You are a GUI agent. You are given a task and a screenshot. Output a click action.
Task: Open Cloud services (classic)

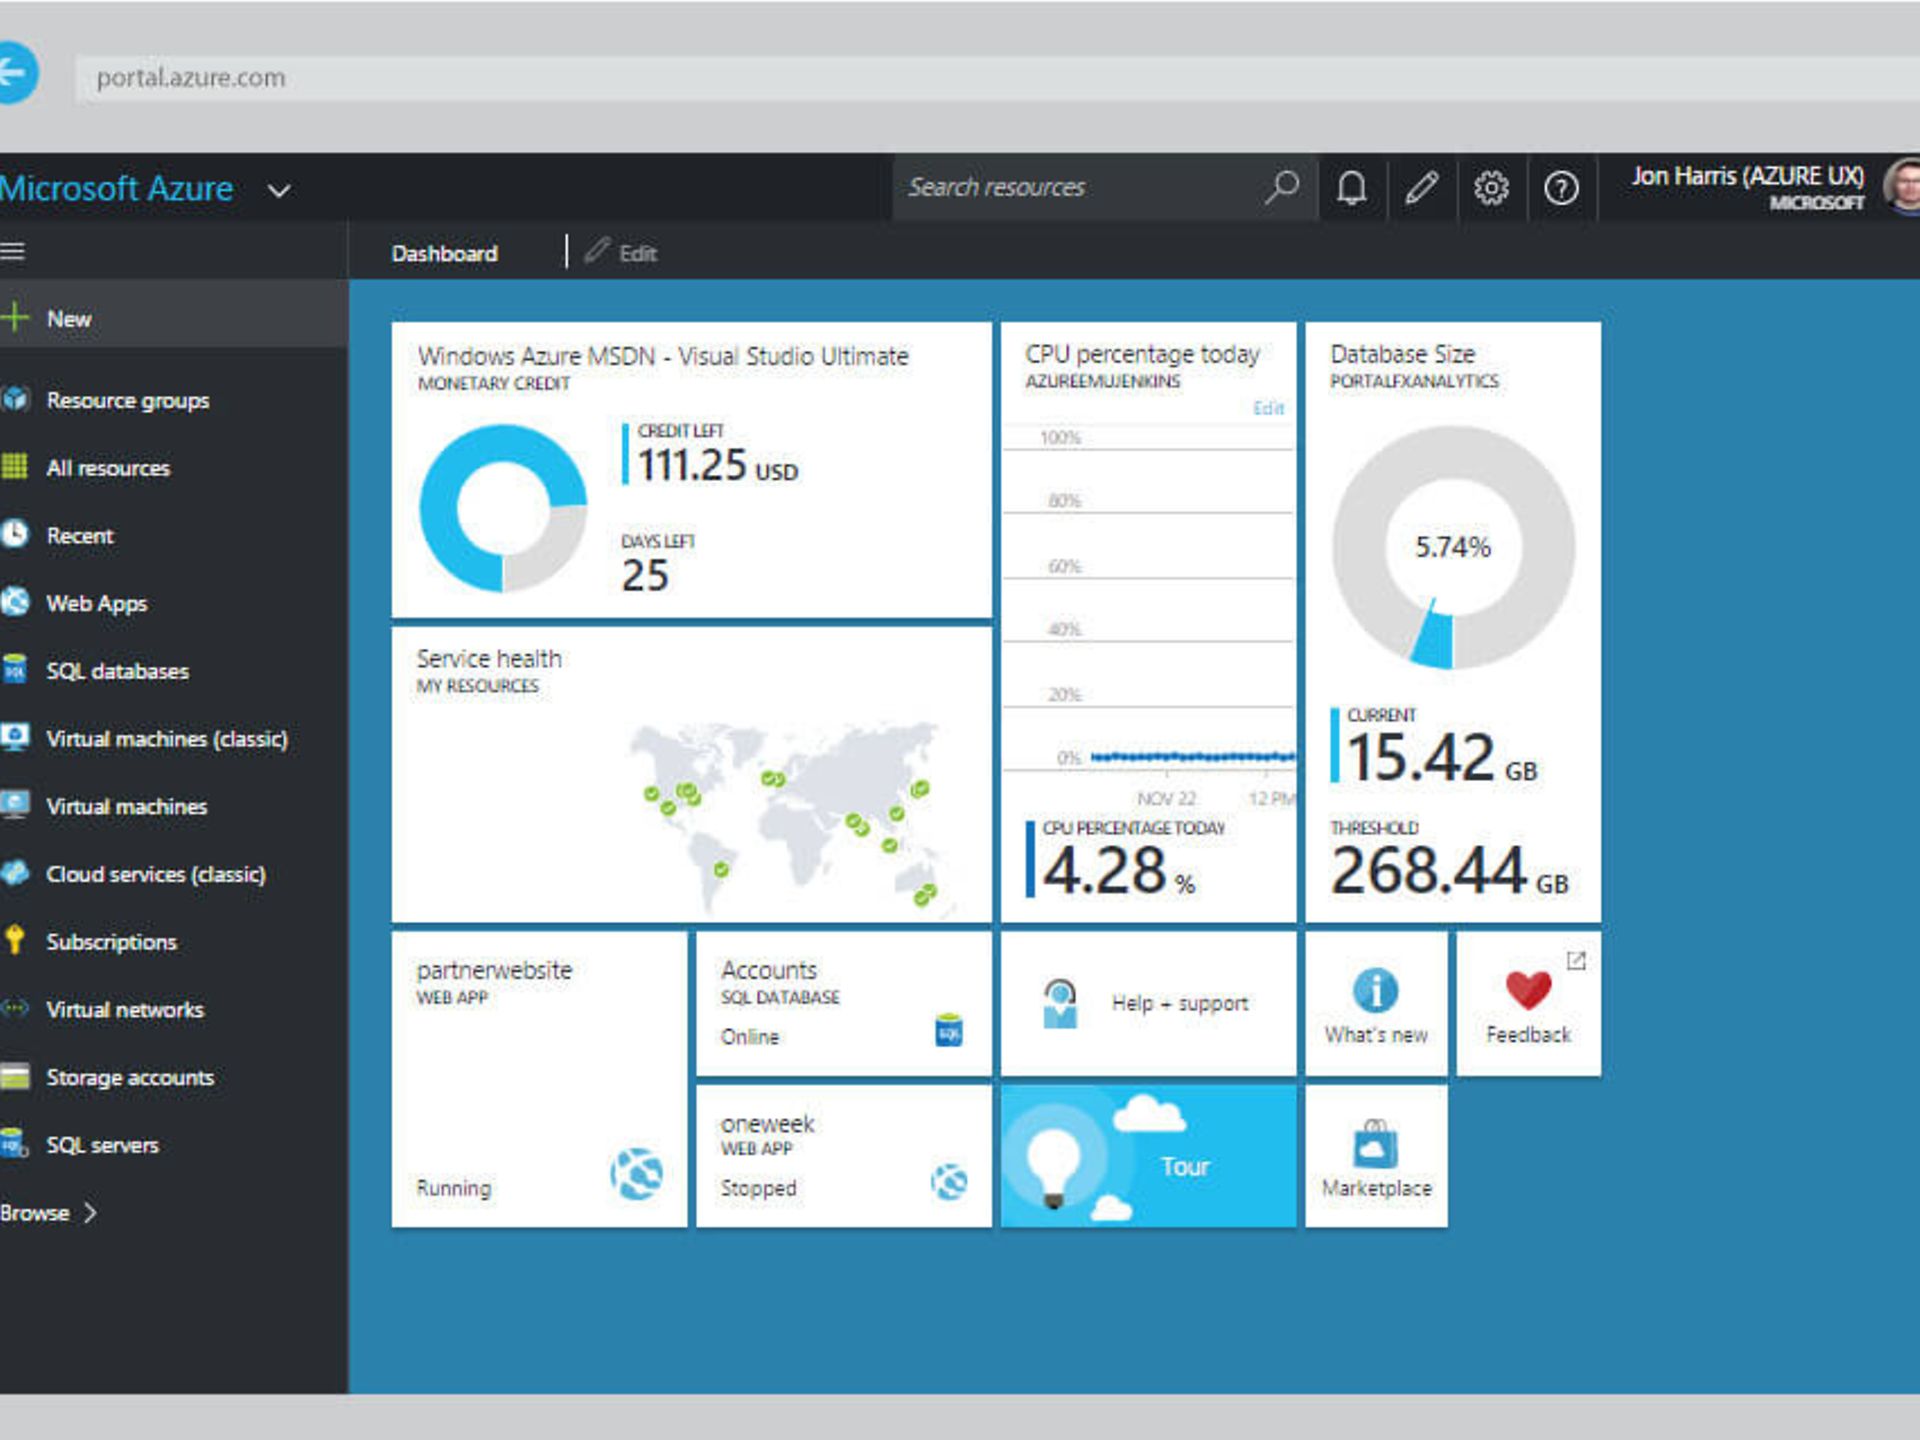154,874
